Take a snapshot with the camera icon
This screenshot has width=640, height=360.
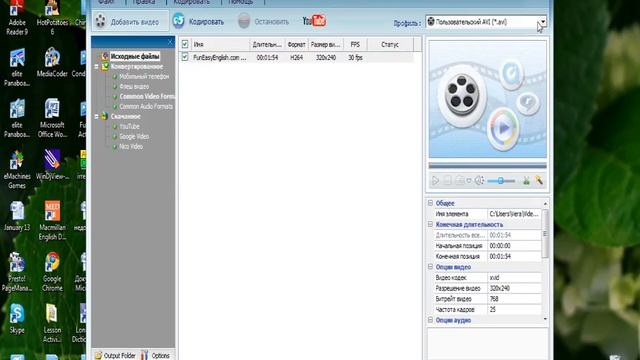click(x=460, y=180)
